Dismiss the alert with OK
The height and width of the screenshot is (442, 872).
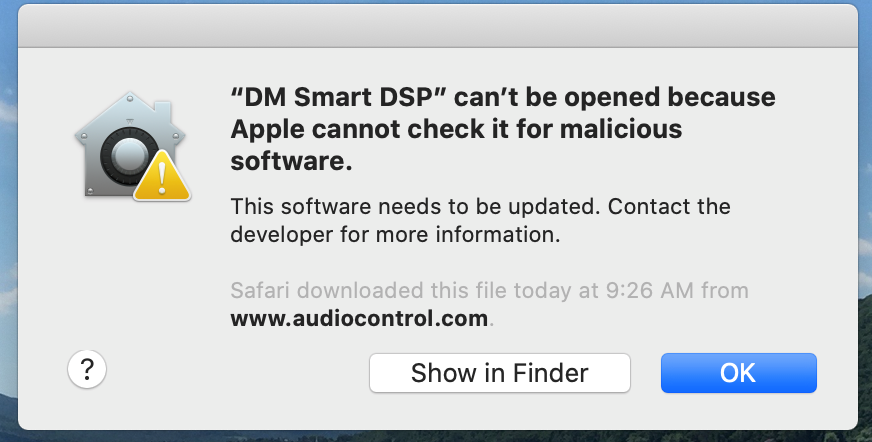click(739, 373)
